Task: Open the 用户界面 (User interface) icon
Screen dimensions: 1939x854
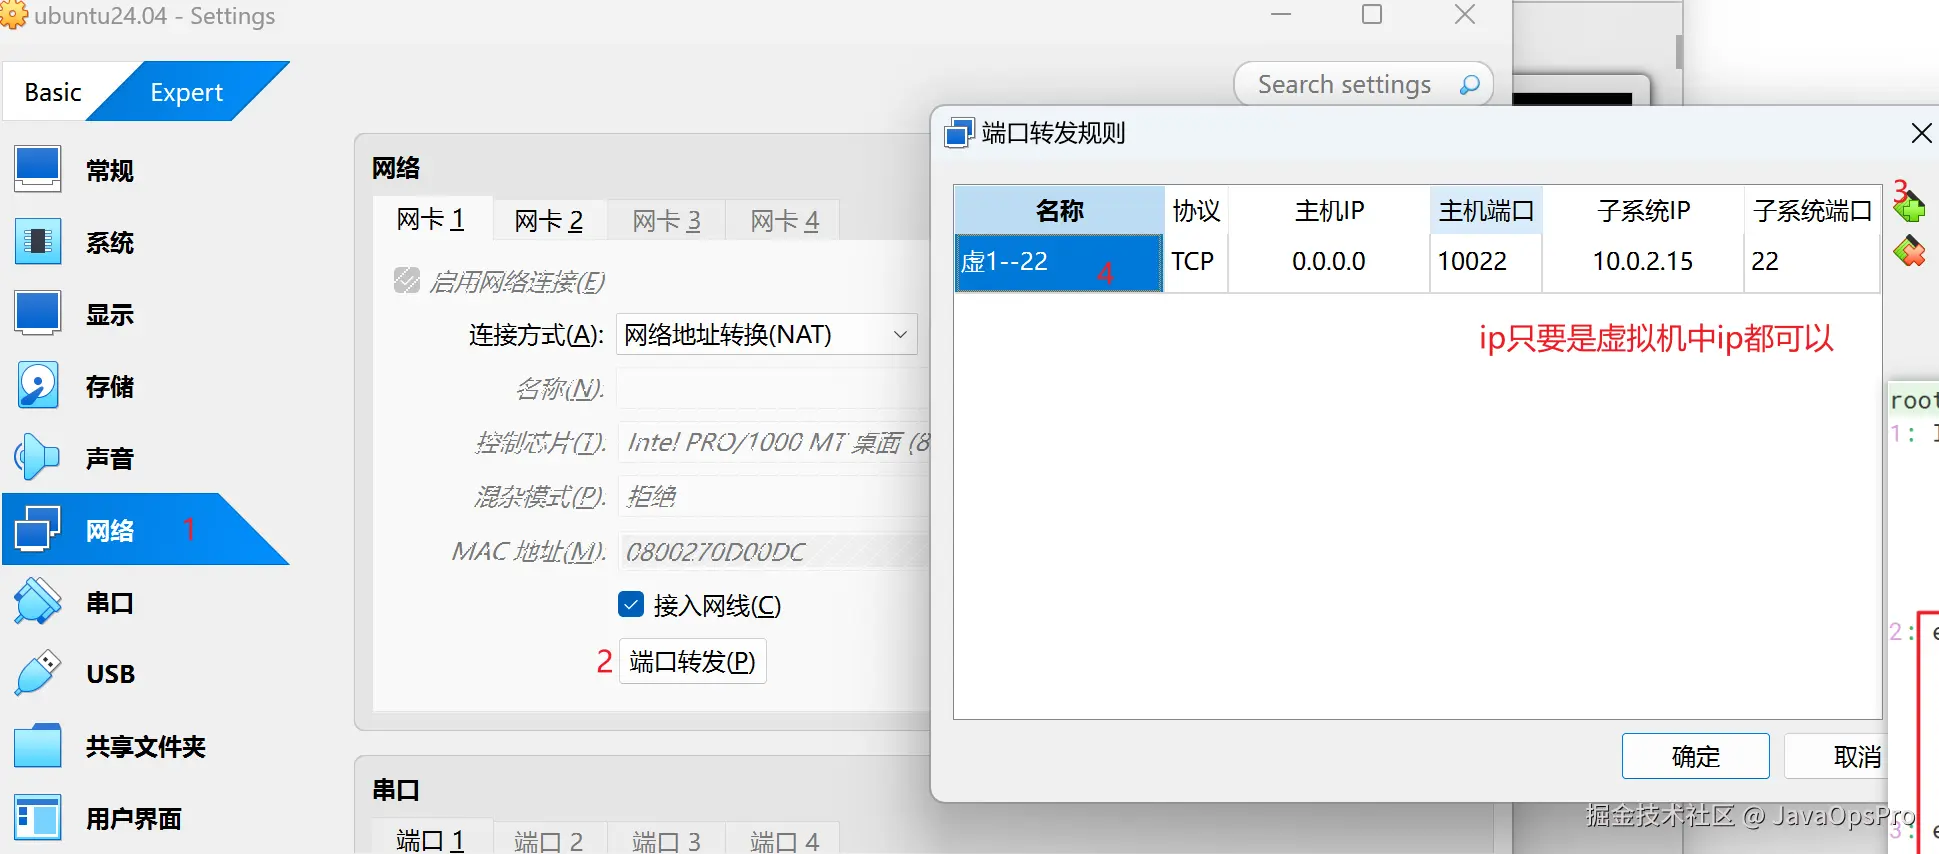Action: tap(38, 818)
